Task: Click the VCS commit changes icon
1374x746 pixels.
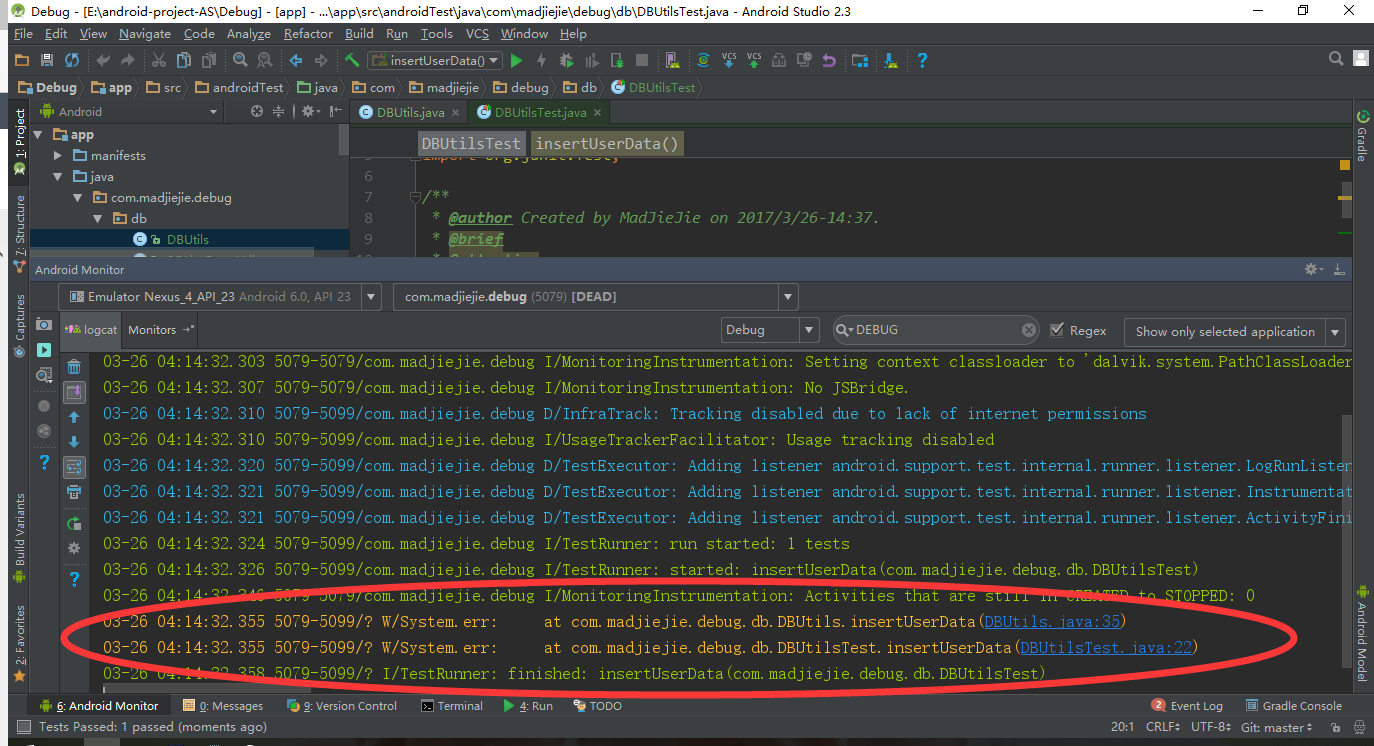Action: click(754, 60)
